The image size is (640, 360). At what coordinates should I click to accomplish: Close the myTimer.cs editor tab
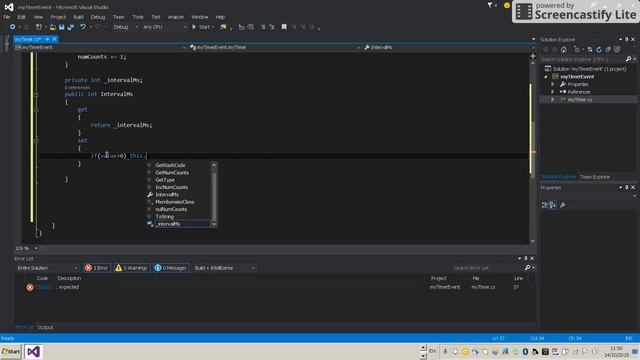[x=54, y=39]
